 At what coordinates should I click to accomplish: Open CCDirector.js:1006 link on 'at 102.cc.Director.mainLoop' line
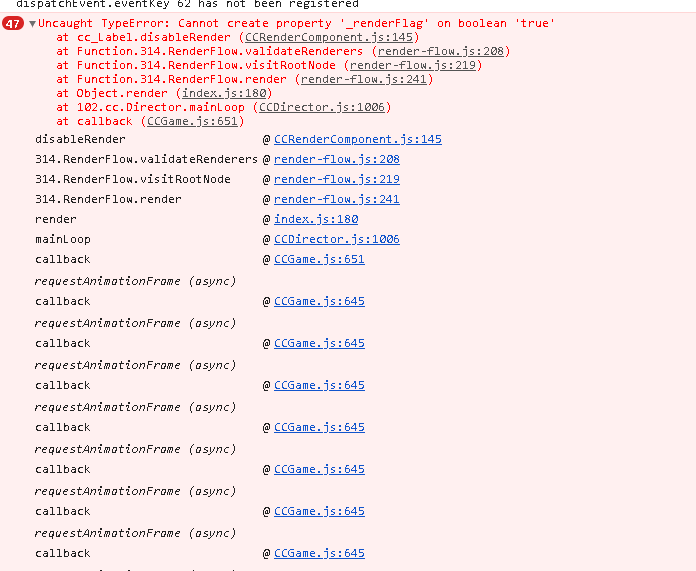click(x=321, y=107)
